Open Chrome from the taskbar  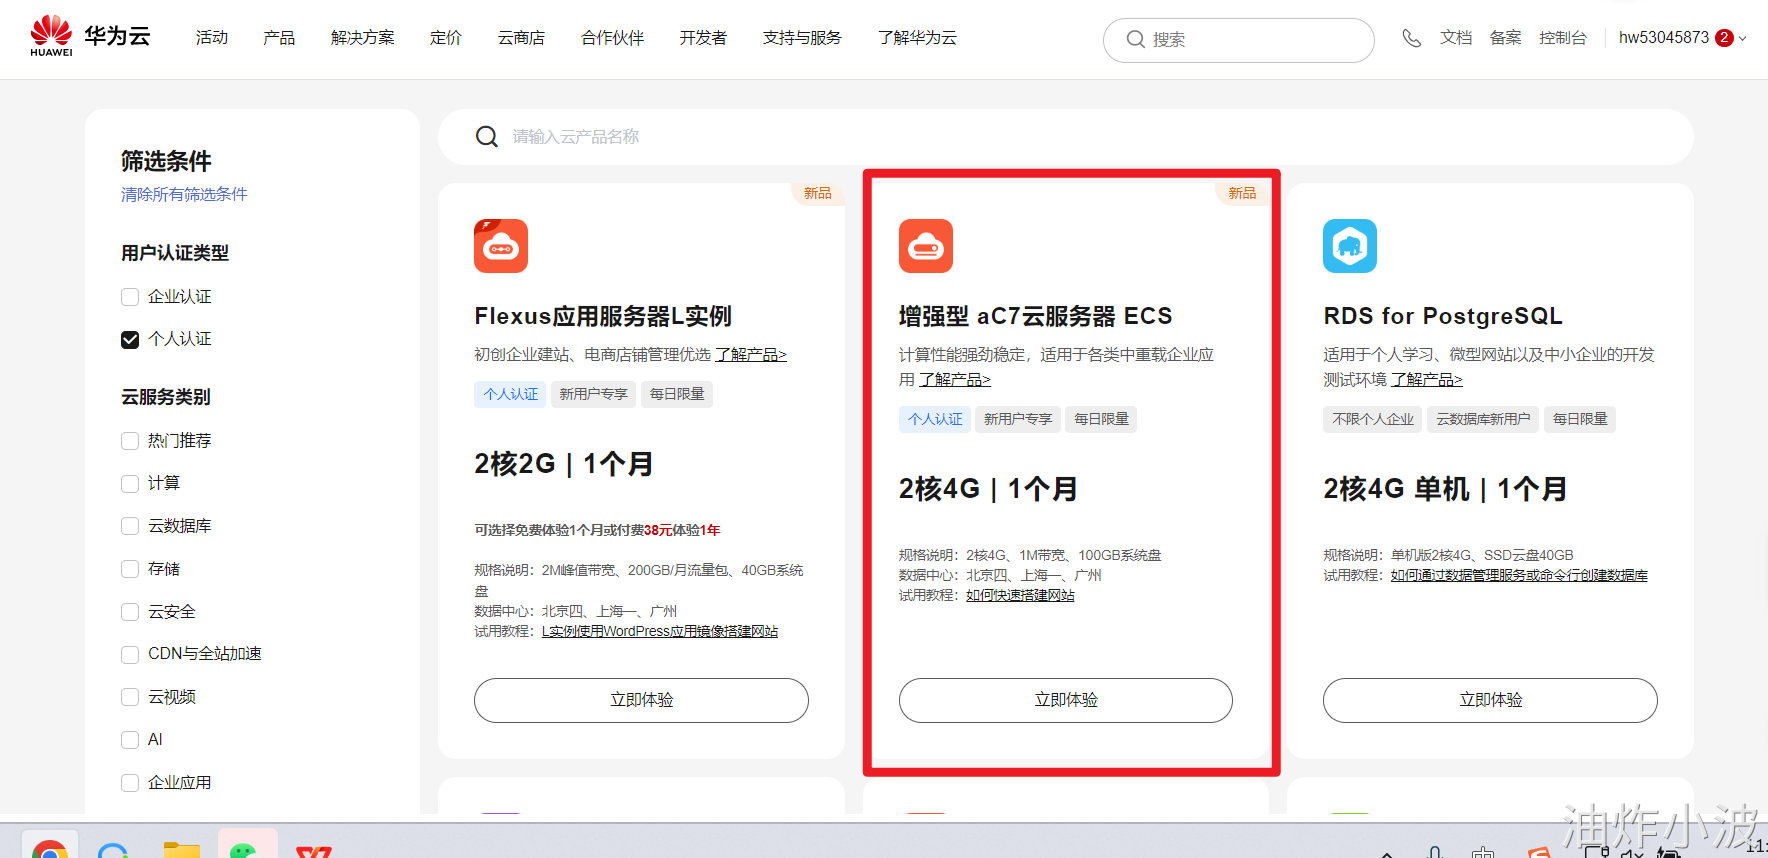tap(50, 847)
